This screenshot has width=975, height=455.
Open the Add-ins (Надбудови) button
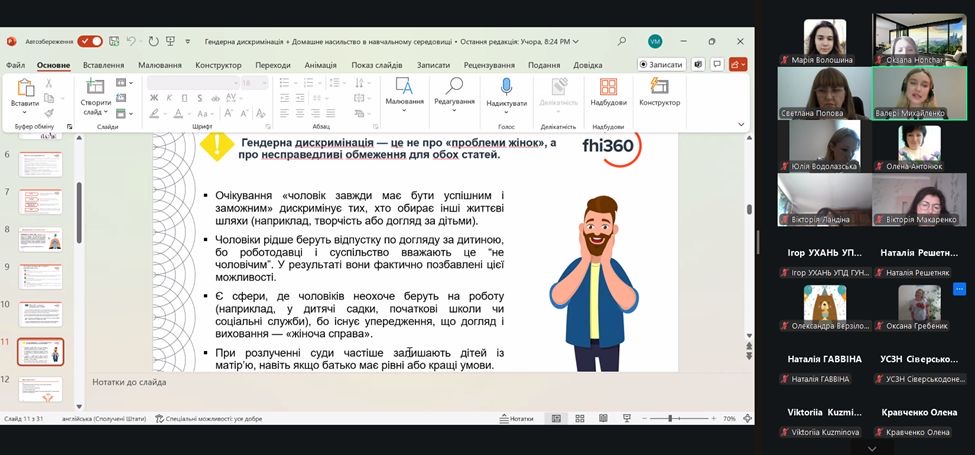(608, 88)
